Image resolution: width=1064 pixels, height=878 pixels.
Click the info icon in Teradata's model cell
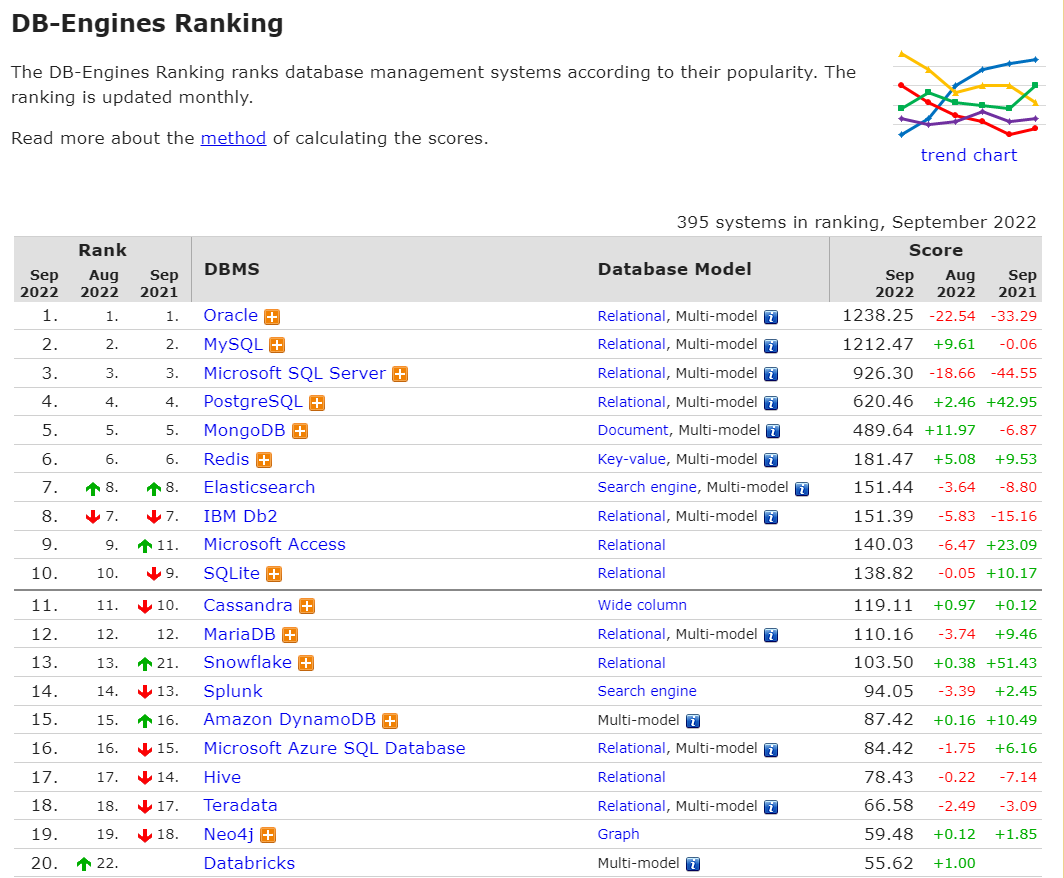(x=771, y=807)
